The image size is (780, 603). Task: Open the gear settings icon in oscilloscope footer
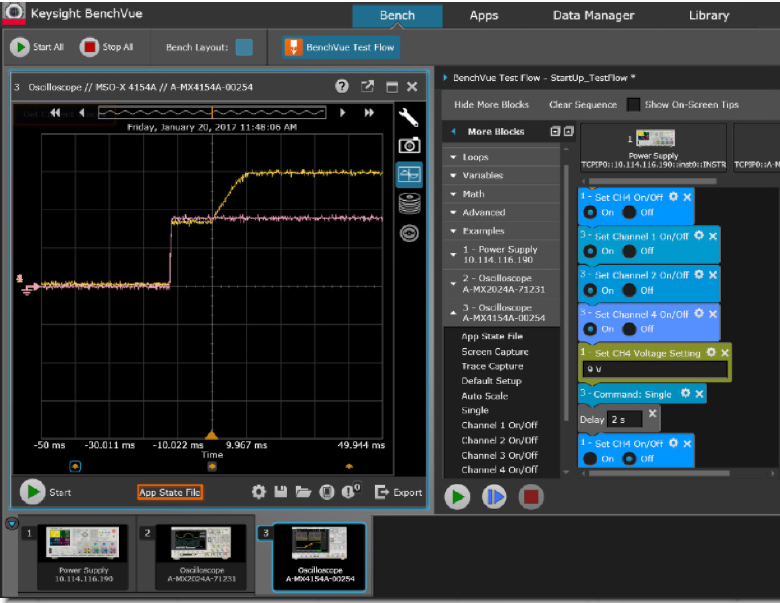[259, 492]
